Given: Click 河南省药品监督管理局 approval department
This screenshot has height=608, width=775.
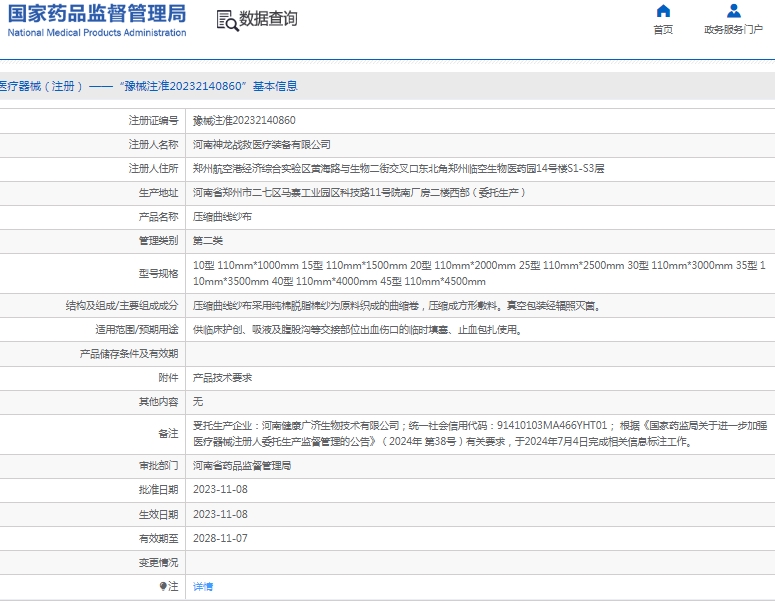Looking at the screenshot, I should click(x=242, y=466).
